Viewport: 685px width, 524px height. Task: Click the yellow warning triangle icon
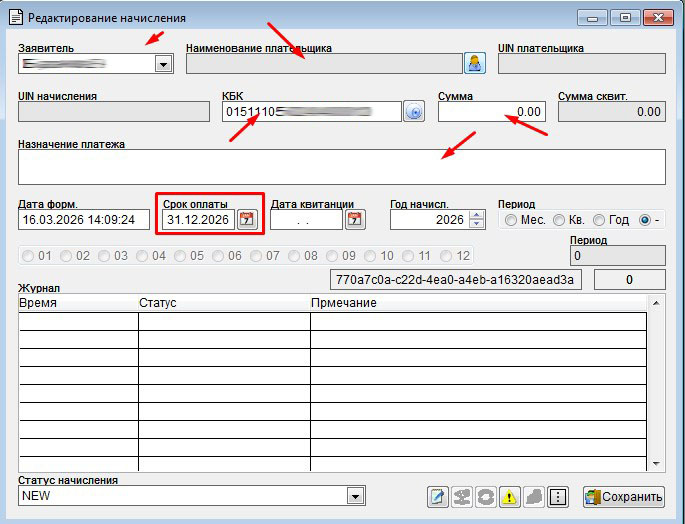point(509,497)
